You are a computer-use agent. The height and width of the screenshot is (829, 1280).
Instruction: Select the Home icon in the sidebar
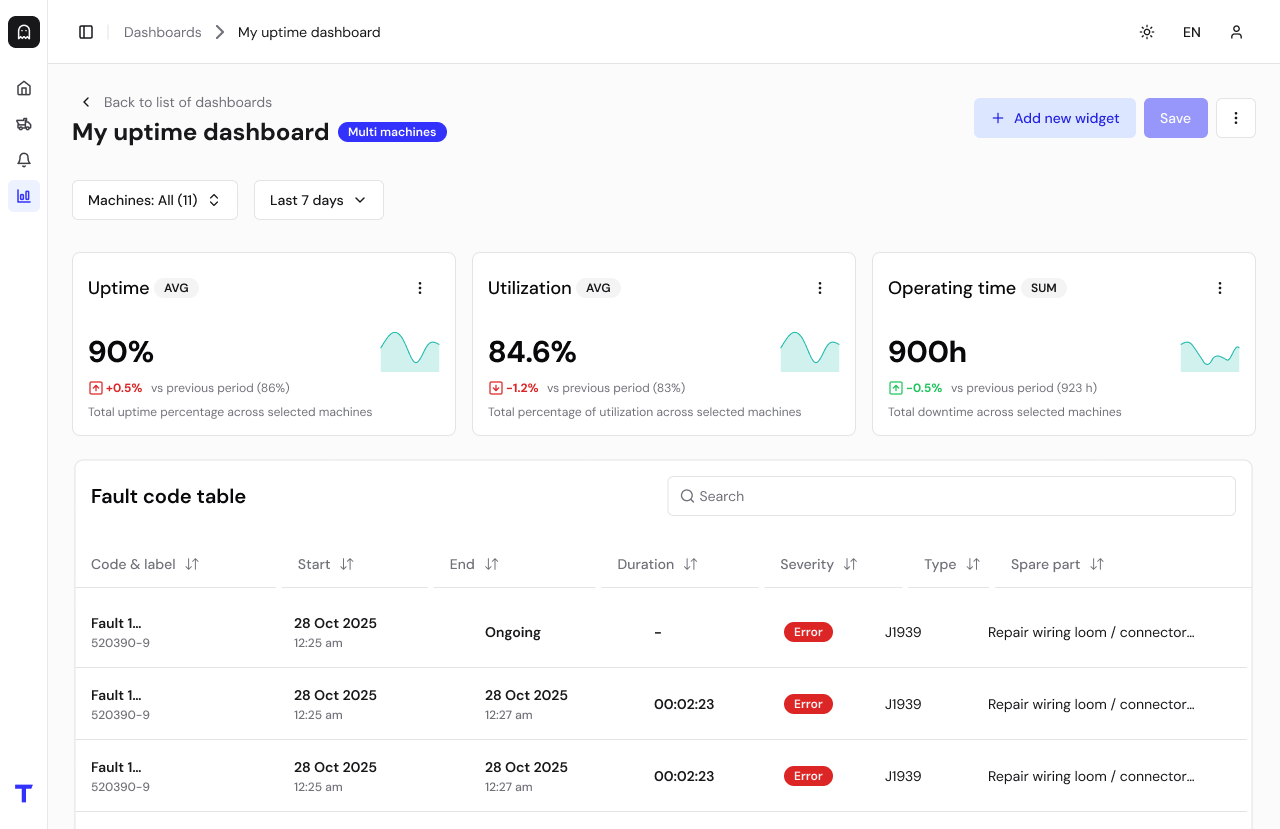pyautogui.click(x=23, y=88)
